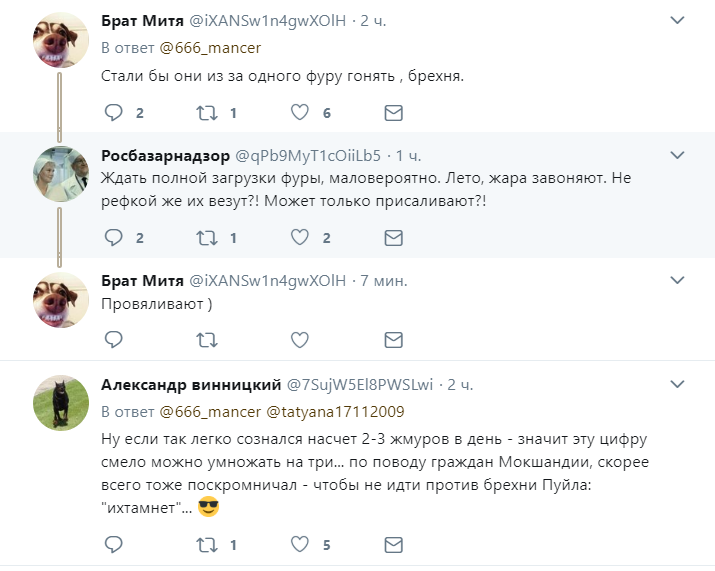Reply to Брат Митя's 'Стали бы они' tweet
715x571 pixels.
coord(114,113)
